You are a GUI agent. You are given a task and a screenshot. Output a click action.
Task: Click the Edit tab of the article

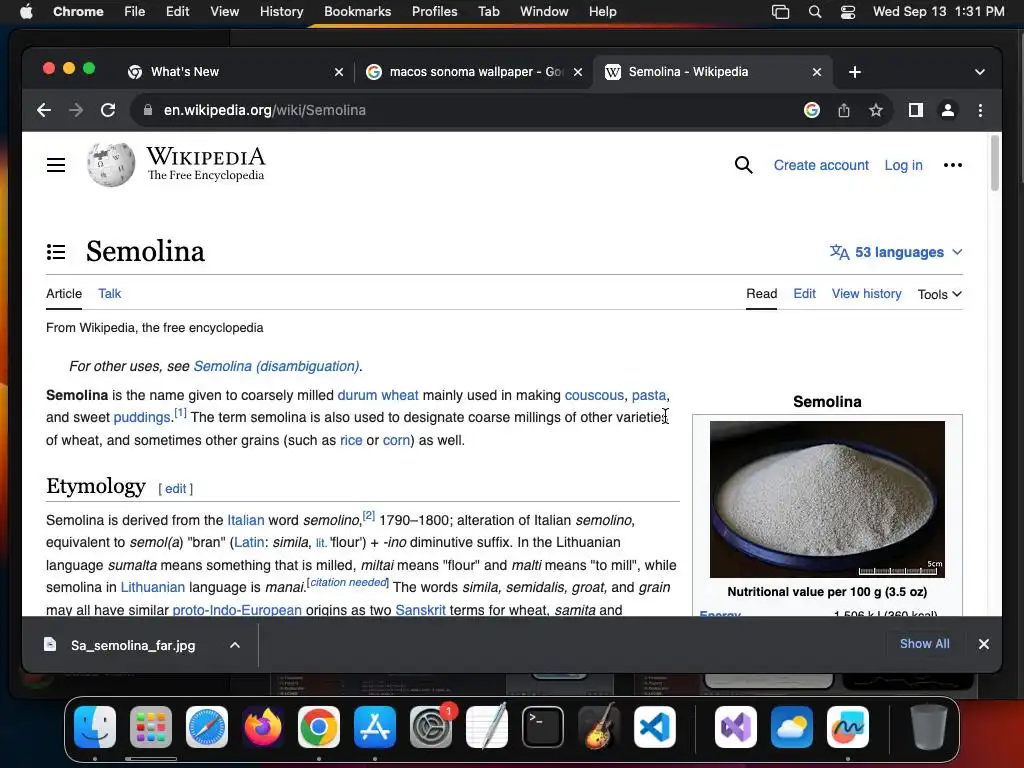click(x=805, y=294)
